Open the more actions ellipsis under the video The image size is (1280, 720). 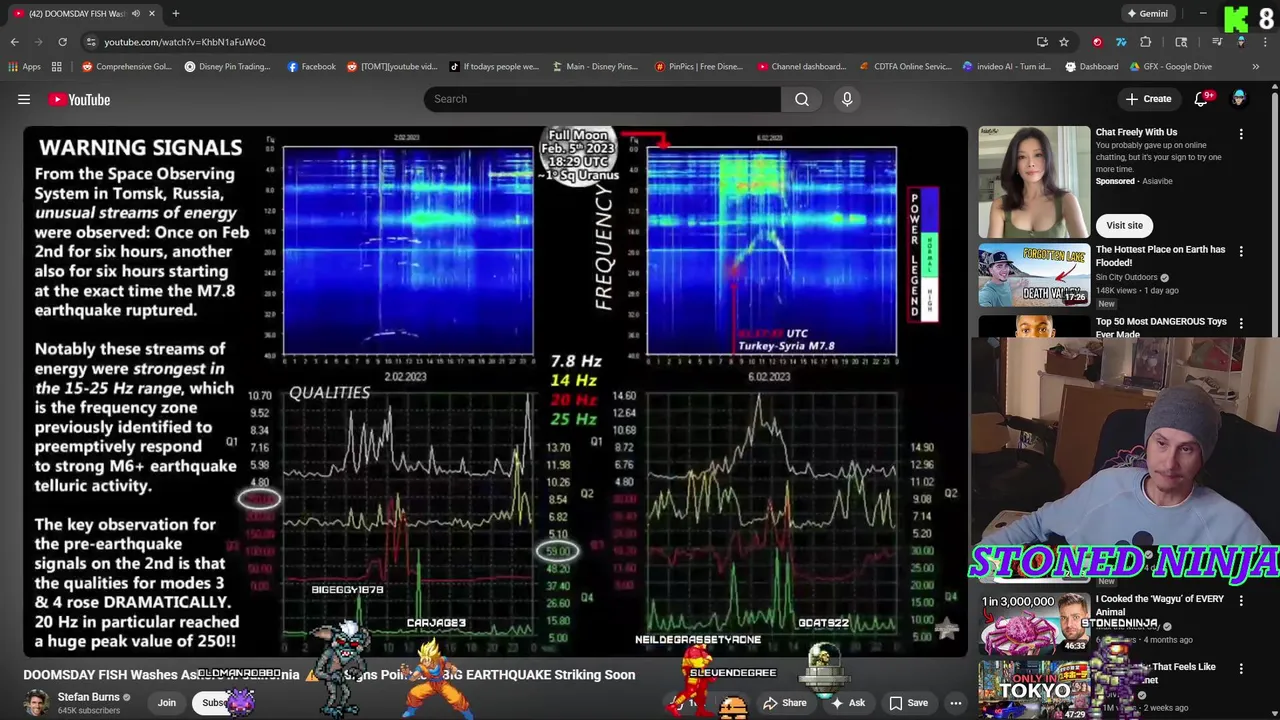click(x=955, y=703)
